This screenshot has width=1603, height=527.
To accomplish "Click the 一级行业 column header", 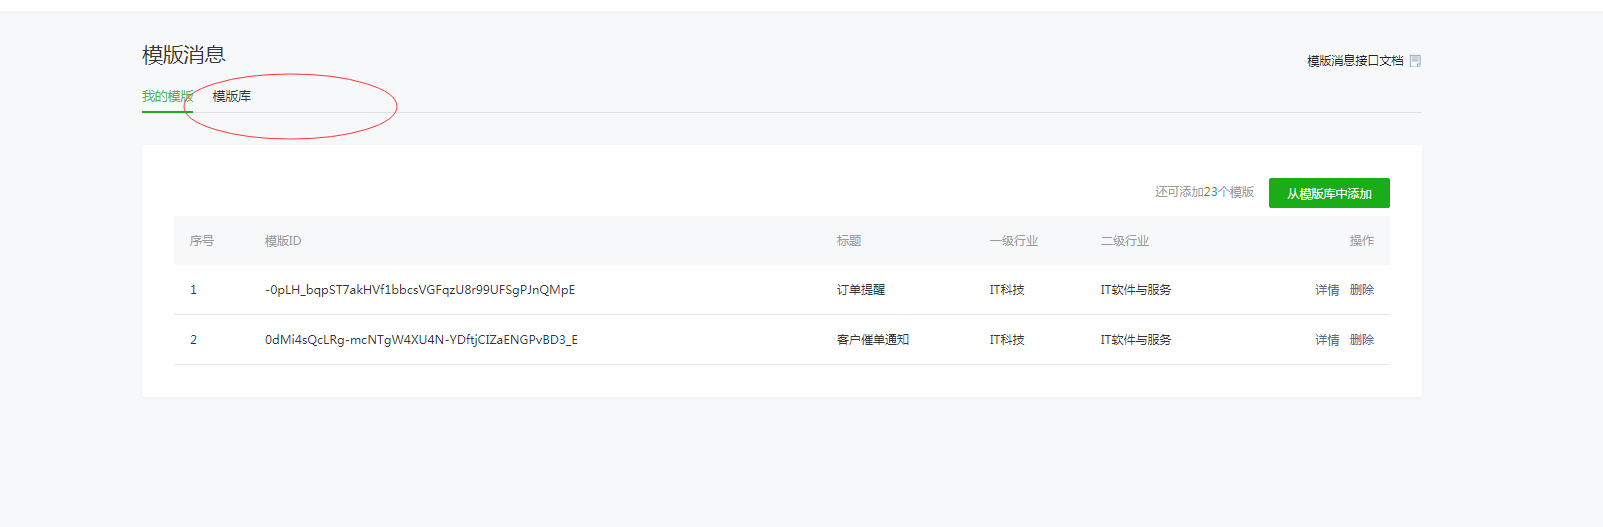I will point(1013,241).
